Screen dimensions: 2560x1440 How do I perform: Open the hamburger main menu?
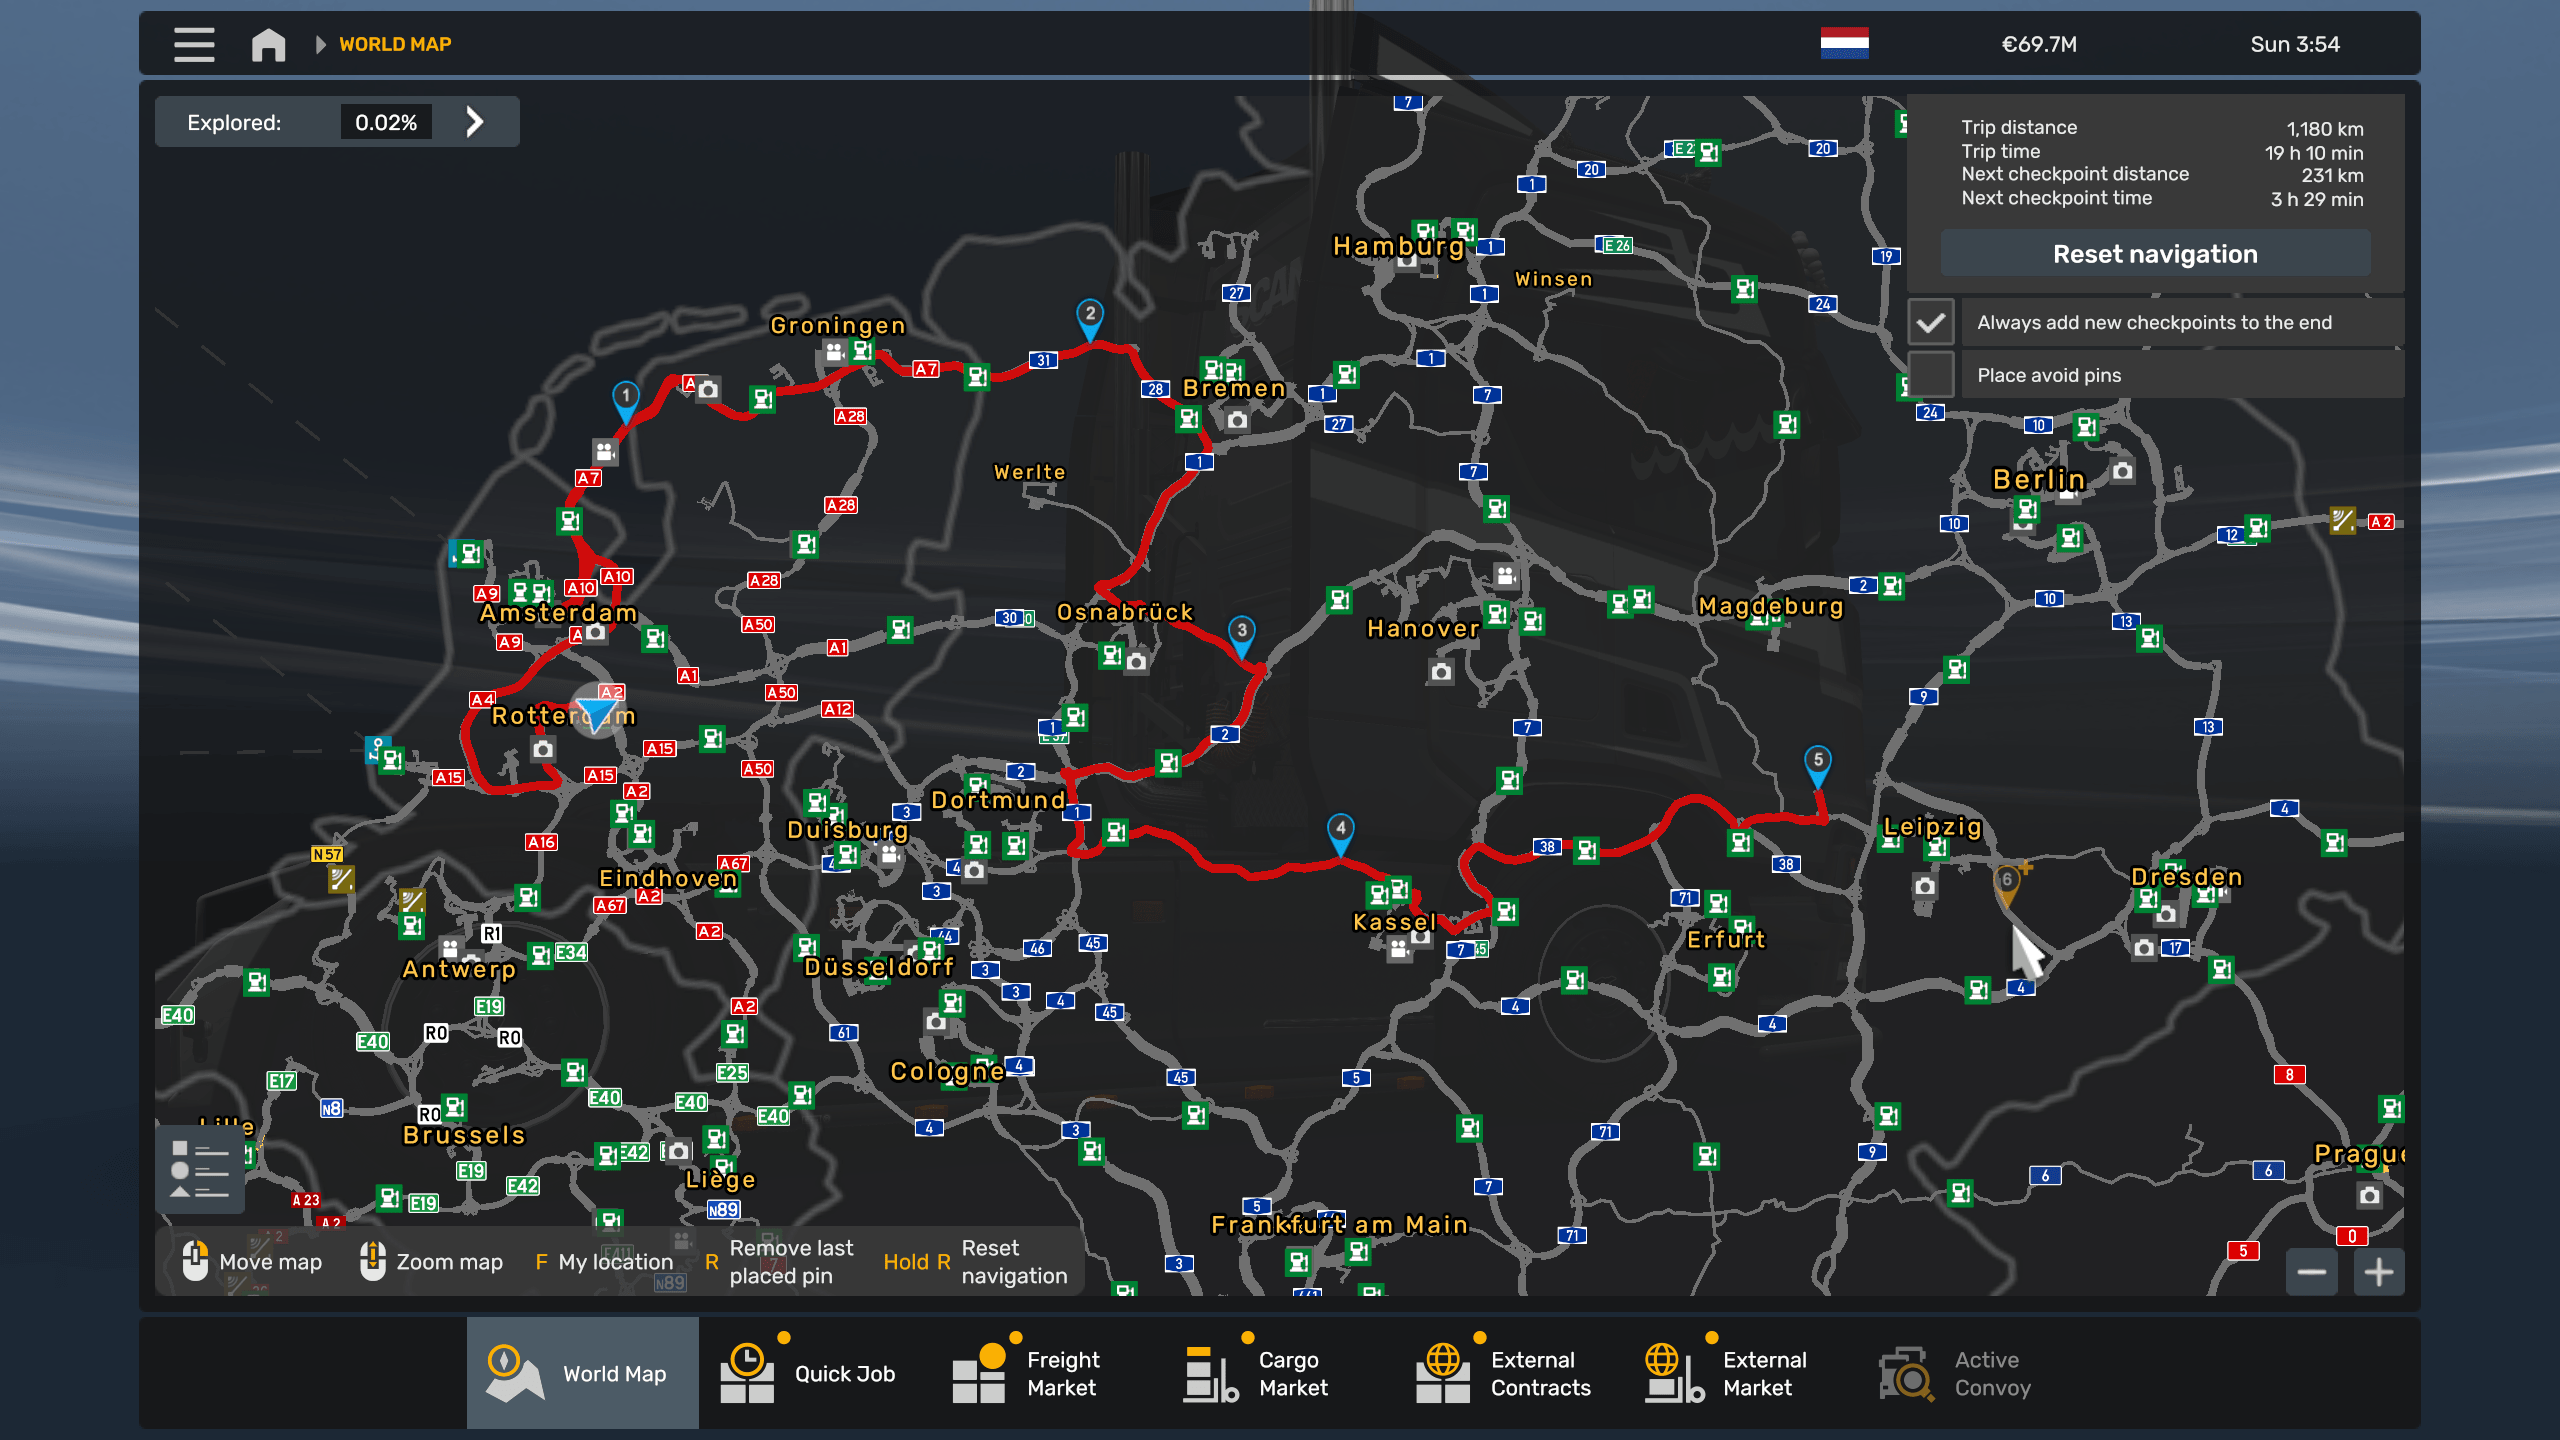194,44
